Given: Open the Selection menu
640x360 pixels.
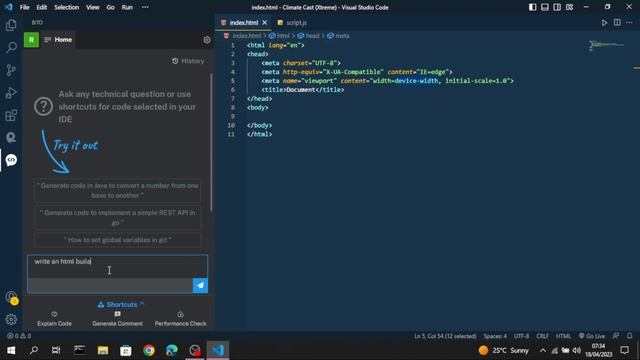Looking at the screenshot, I should (x=67, y=7).
